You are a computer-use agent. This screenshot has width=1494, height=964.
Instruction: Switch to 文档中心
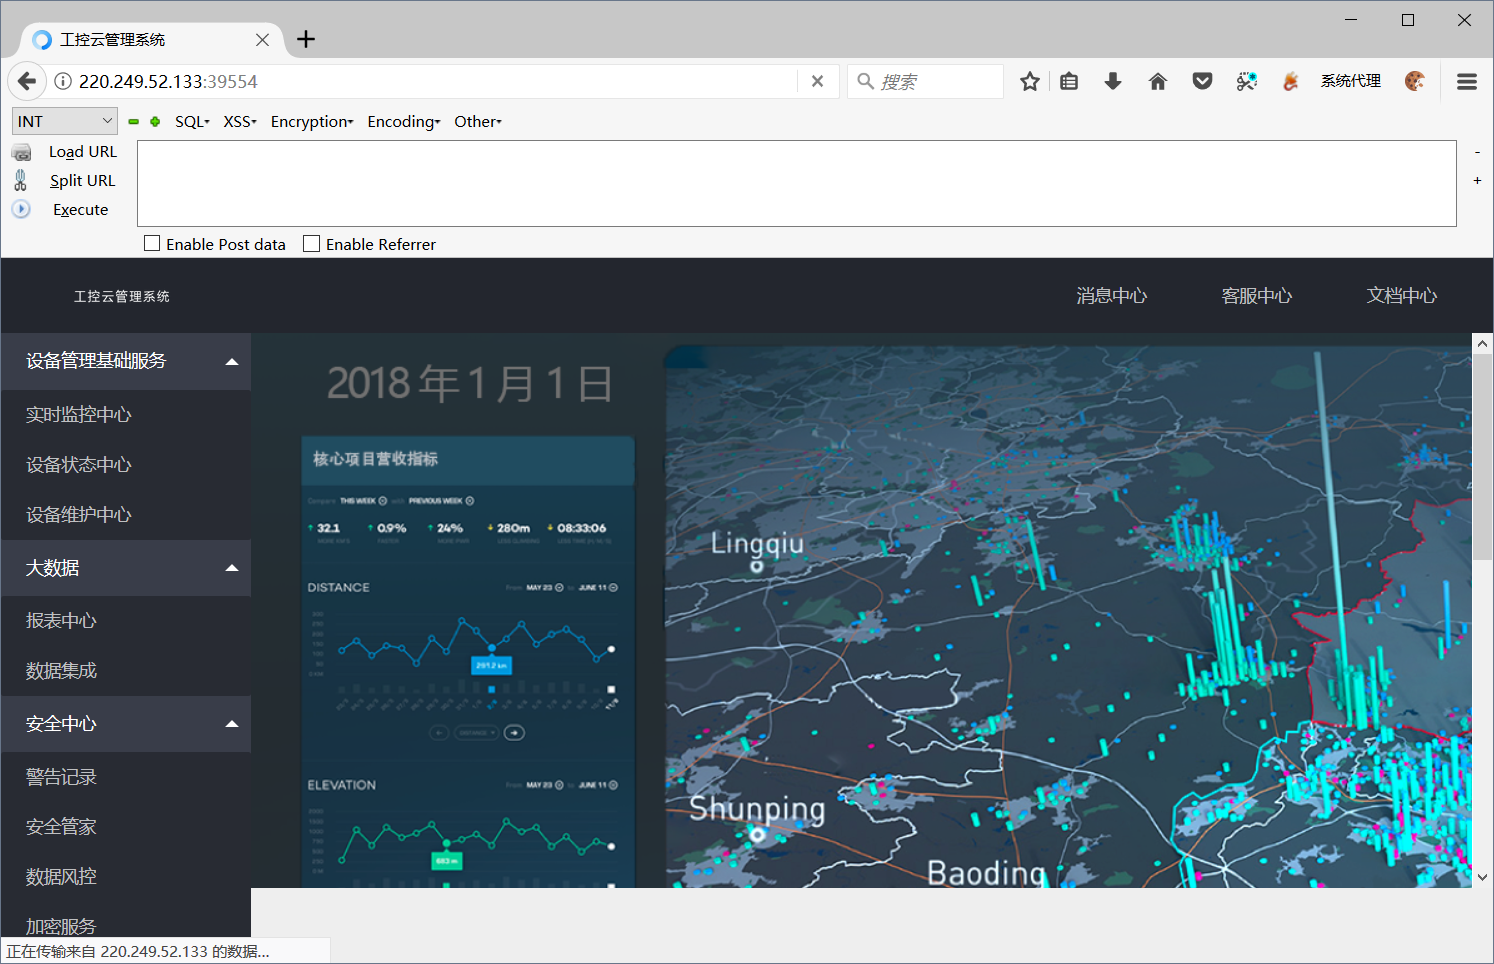1401,295
